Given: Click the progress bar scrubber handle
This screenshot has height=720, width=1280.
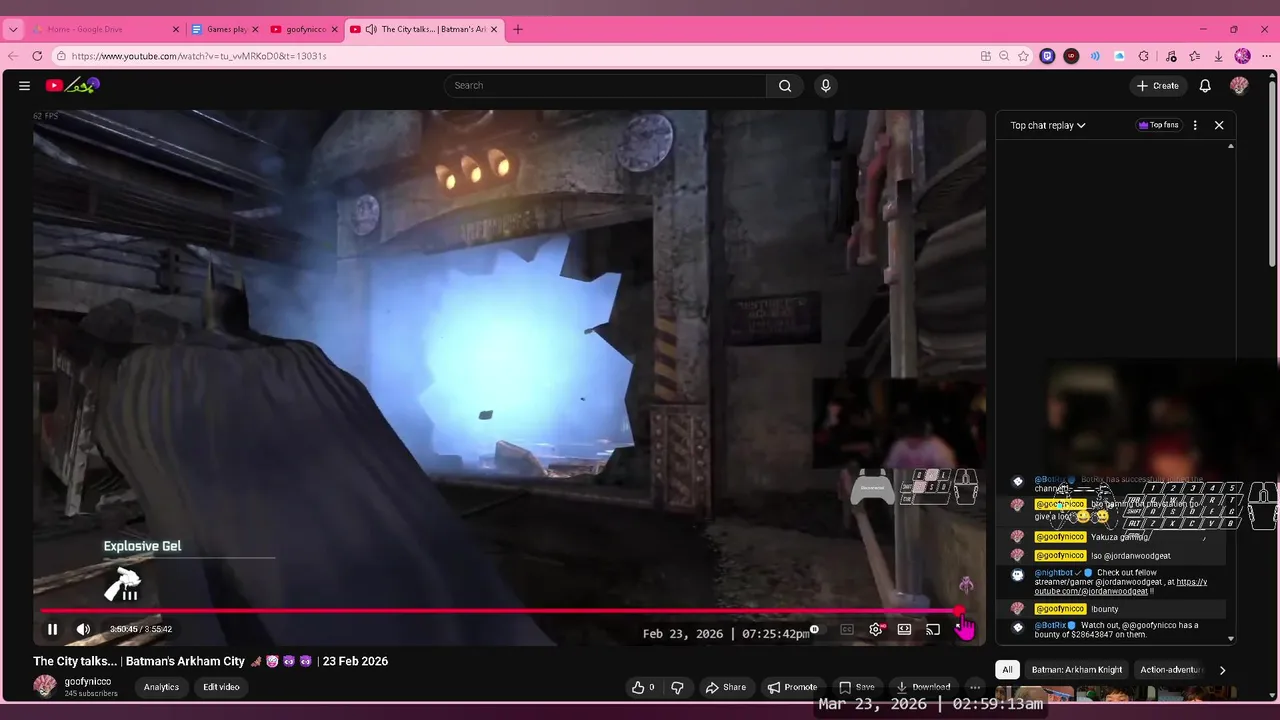Looking at the screenshot, I should [960, 610].
